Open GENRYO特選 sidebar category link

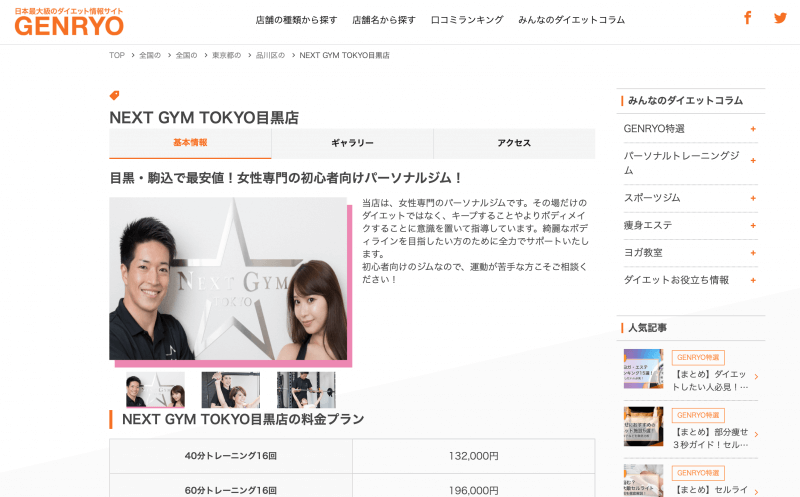654,129
